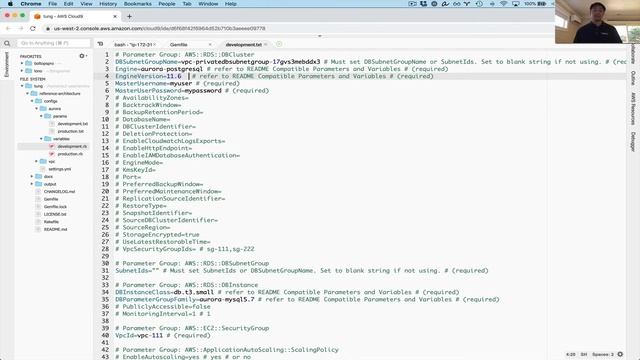
Task: Open the Chrome File menu
Action: pos(53,4)
